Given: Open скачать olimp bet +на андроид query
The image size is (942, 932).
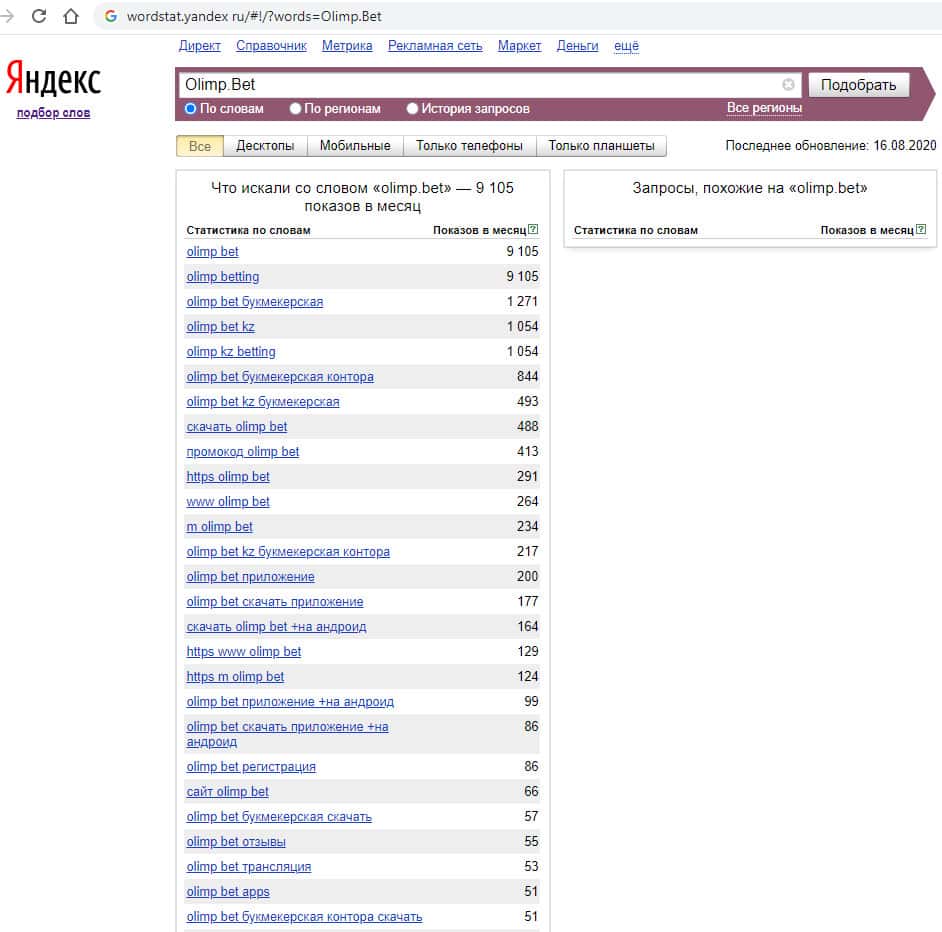Looking at the screenshot, I should click(276, 627).
